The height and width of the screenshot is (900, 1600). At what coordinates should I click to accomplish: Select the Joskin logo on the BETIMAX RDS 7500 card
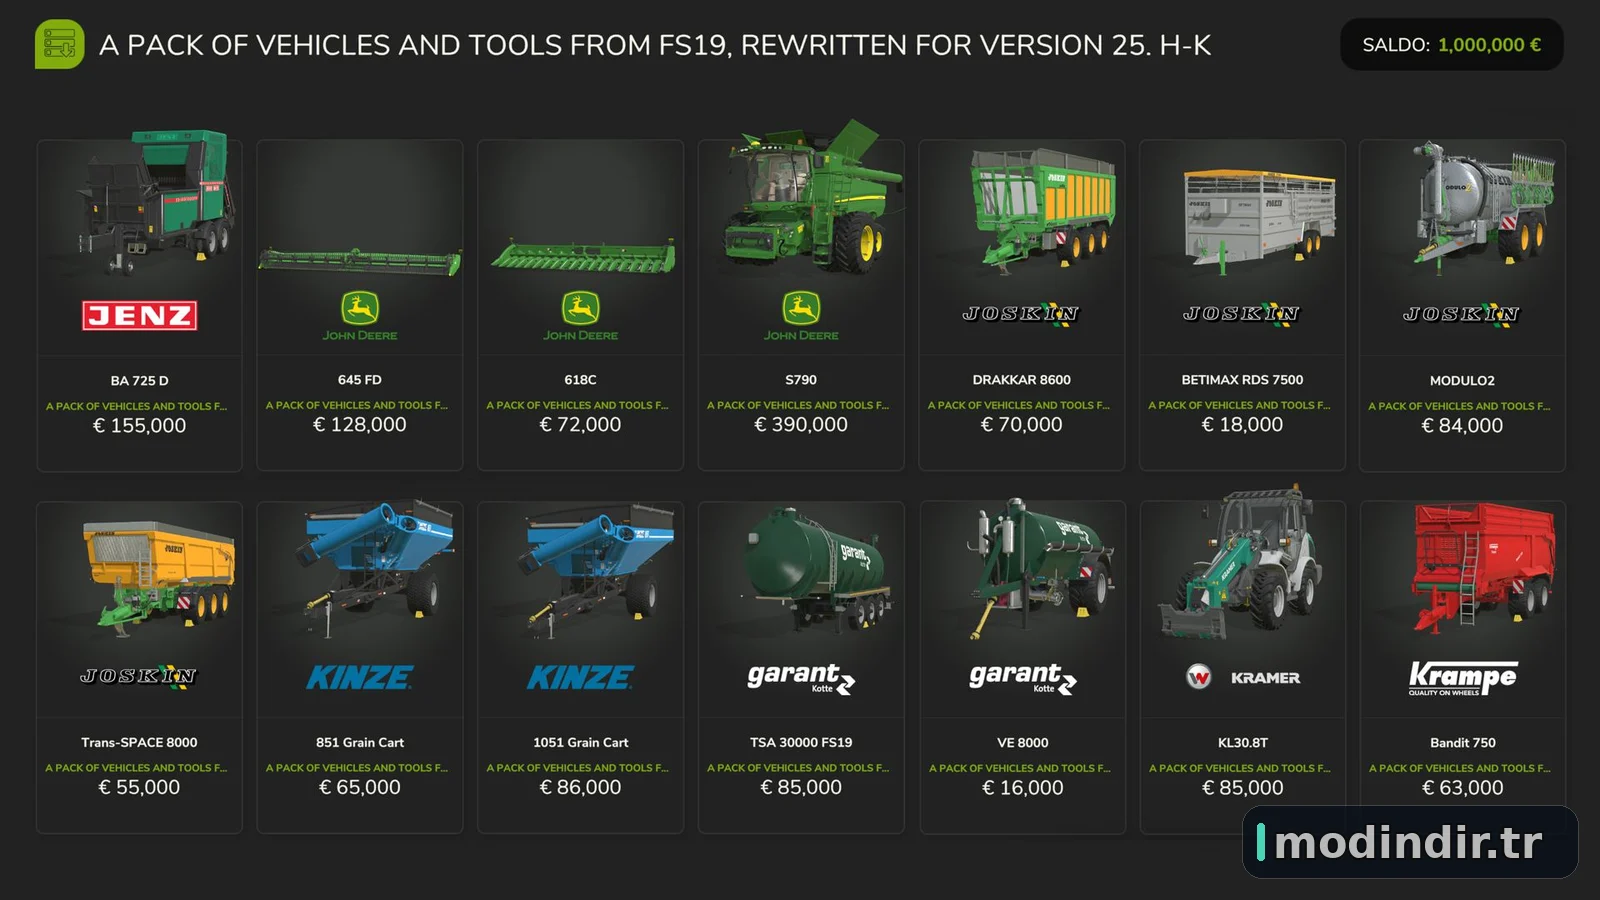coord(1242,314)
